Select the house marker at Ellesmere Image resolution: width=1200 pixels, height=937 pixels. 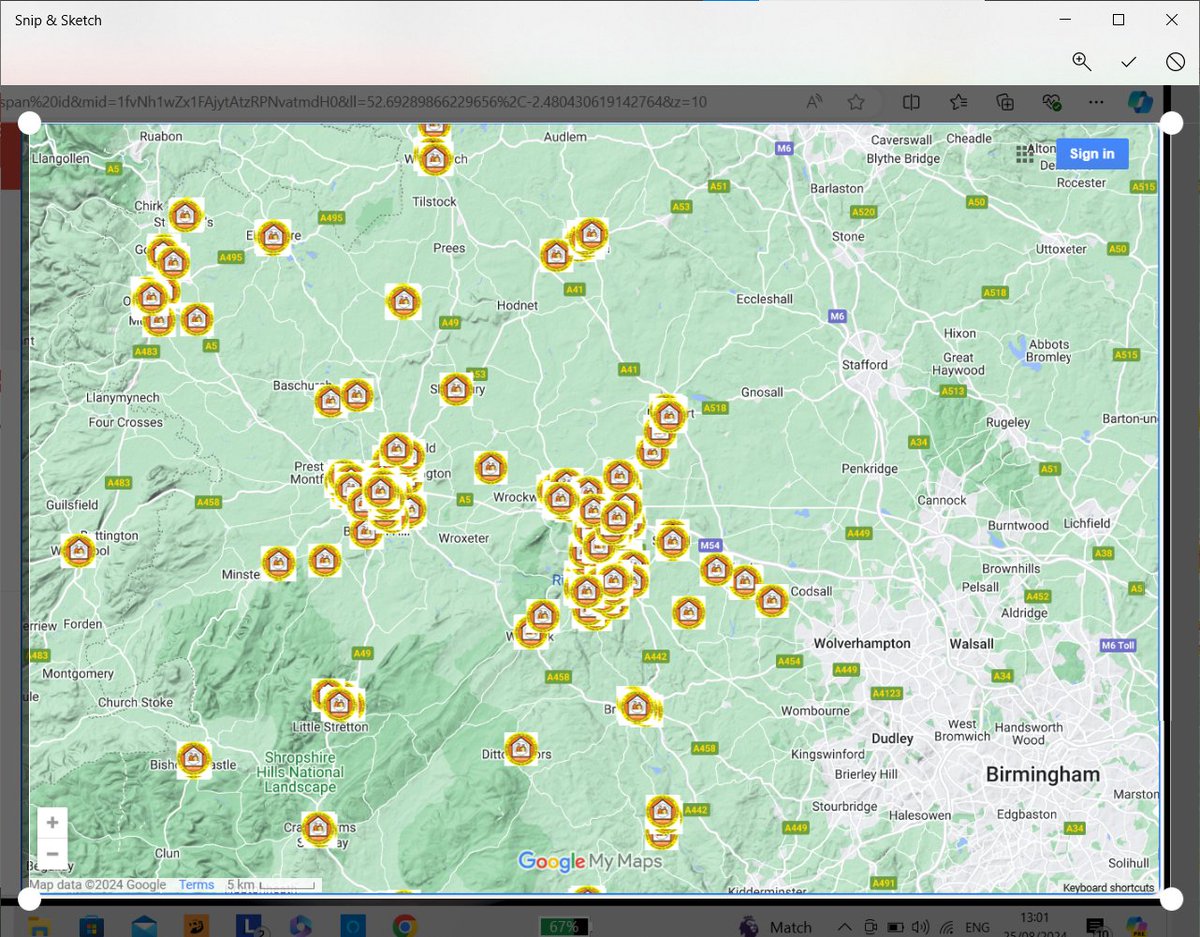coord(272,237)
